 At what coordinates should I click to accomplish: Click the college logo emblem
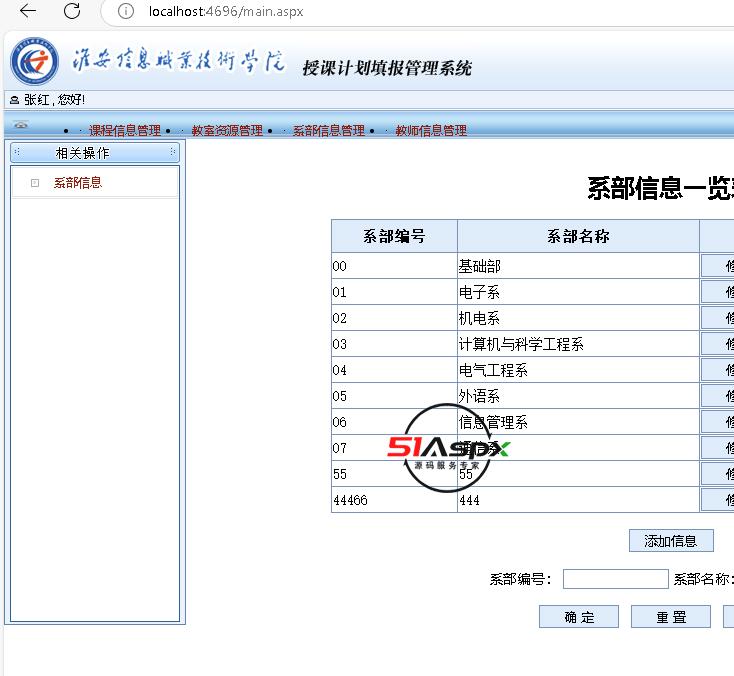tap(34, 61)
